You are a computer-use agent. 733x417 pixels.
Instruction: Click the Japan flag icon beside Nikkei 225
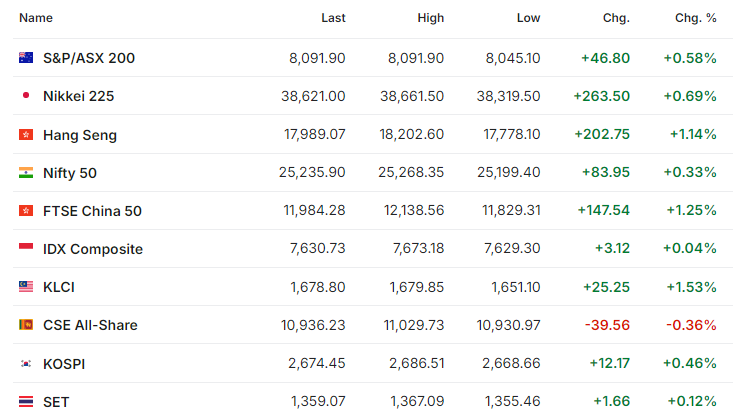tap(26, 95)
